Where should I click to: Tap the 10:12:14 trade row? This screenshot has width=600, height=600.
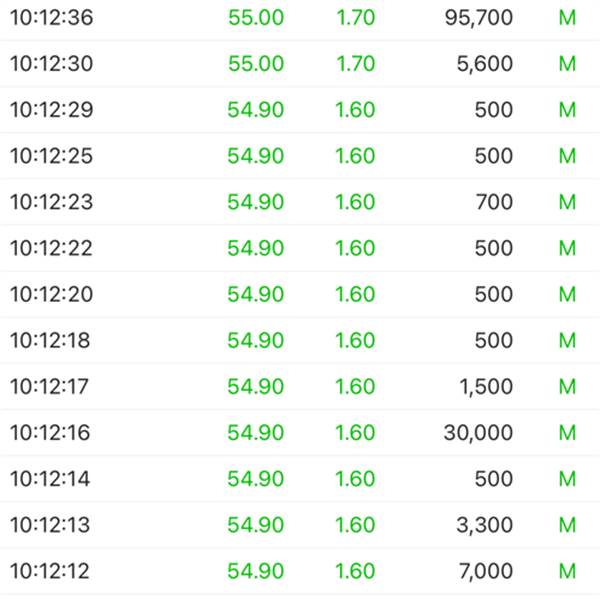[300, 479]
